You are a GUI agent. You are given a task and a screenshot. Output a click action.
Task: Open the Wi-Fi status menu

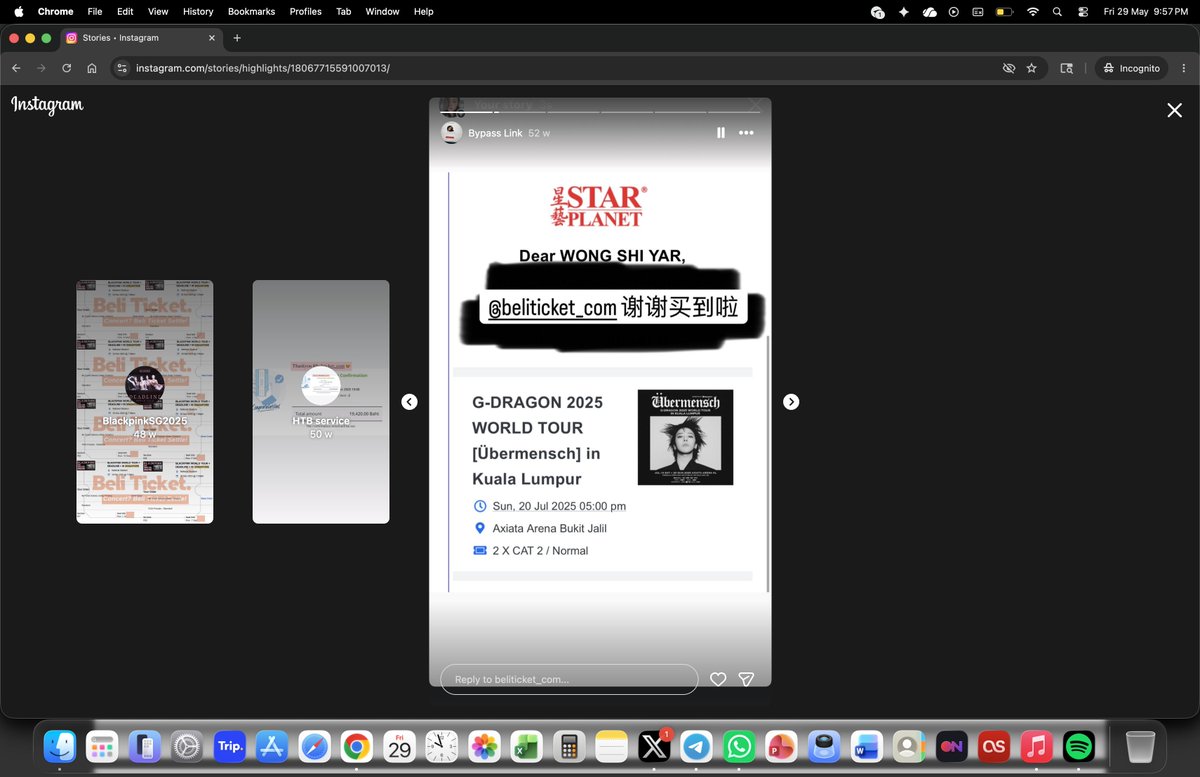pos(1032,11)
